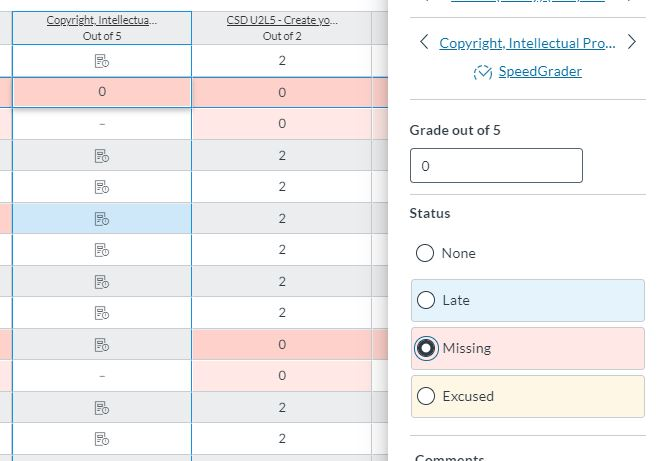Open the CSD U2L5 column header
Viewport: 665px width, 461px height.
click(281, 20)
